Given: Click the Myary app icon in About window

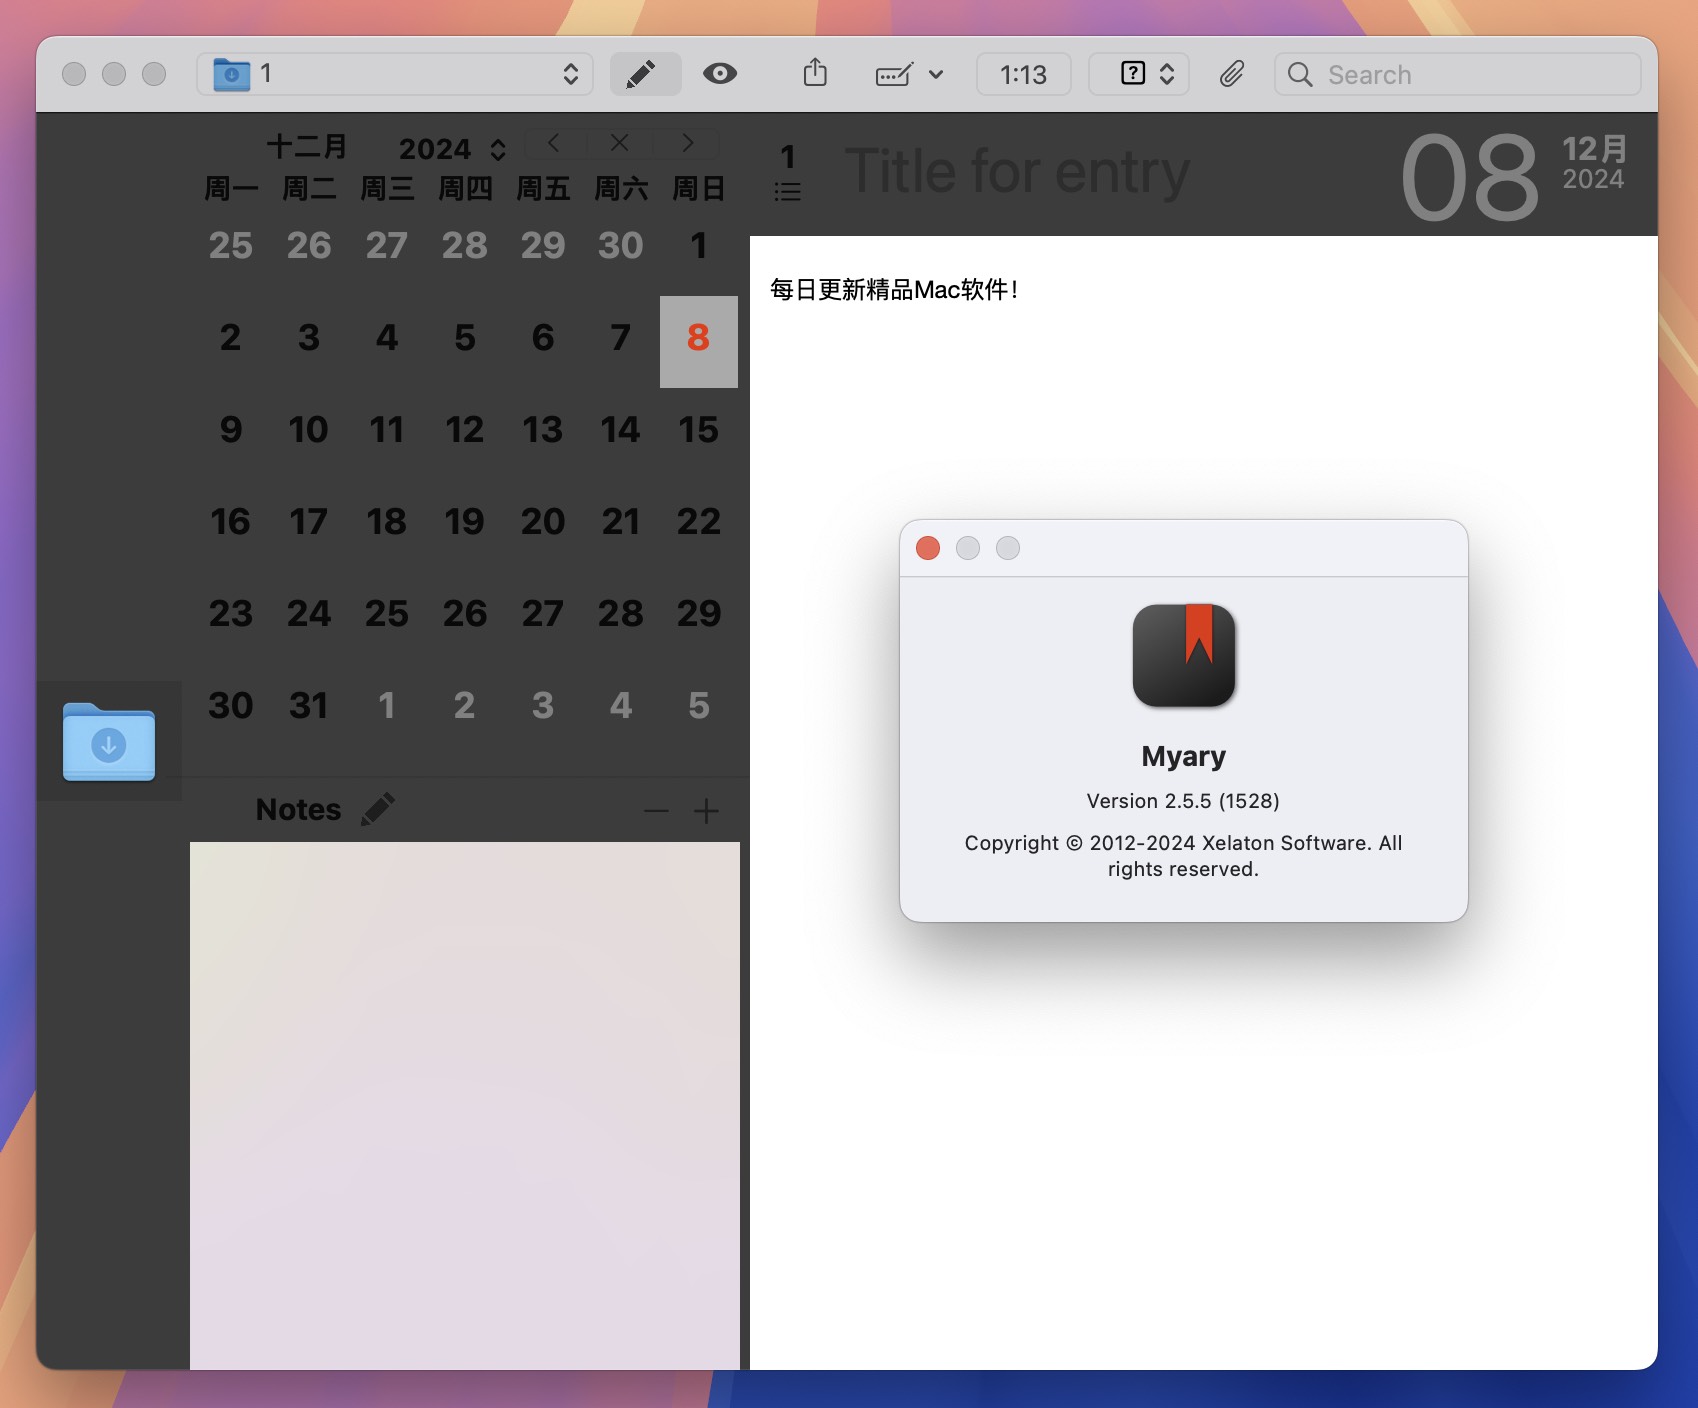Looking at the screenshot, I should click(1184, 656).
